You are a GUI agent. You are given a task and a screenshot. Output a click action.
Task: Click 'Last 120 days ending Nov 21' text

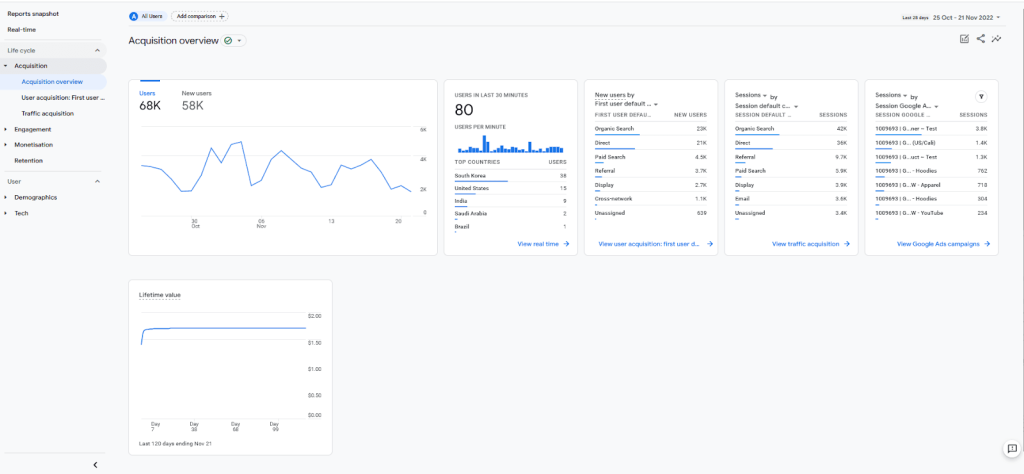point(176,443)
